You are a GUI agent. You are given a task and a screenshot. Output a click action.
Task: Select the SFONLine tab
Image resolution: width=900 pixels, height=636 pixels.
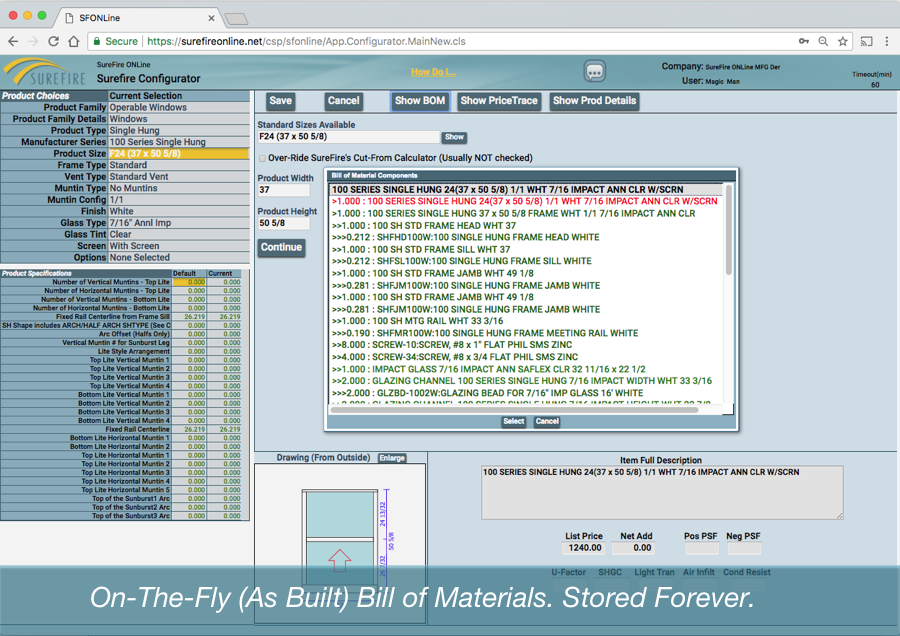pos(138,18)
